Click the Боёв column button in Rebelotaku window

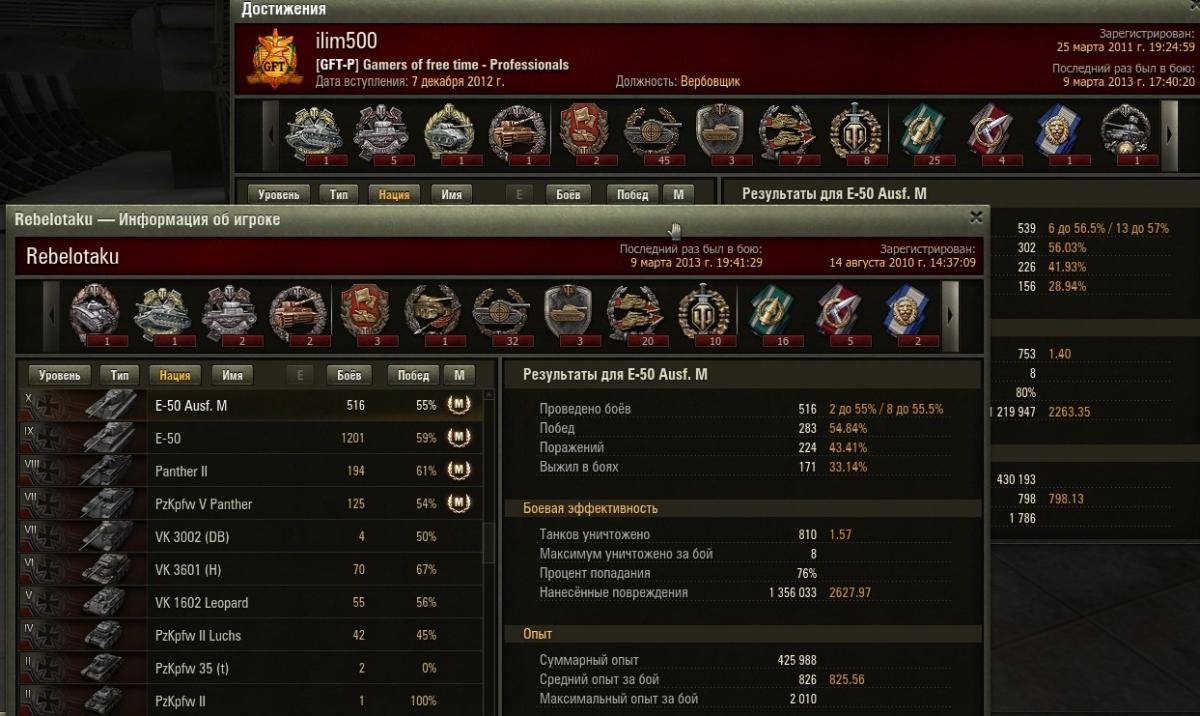pos(350,375)
